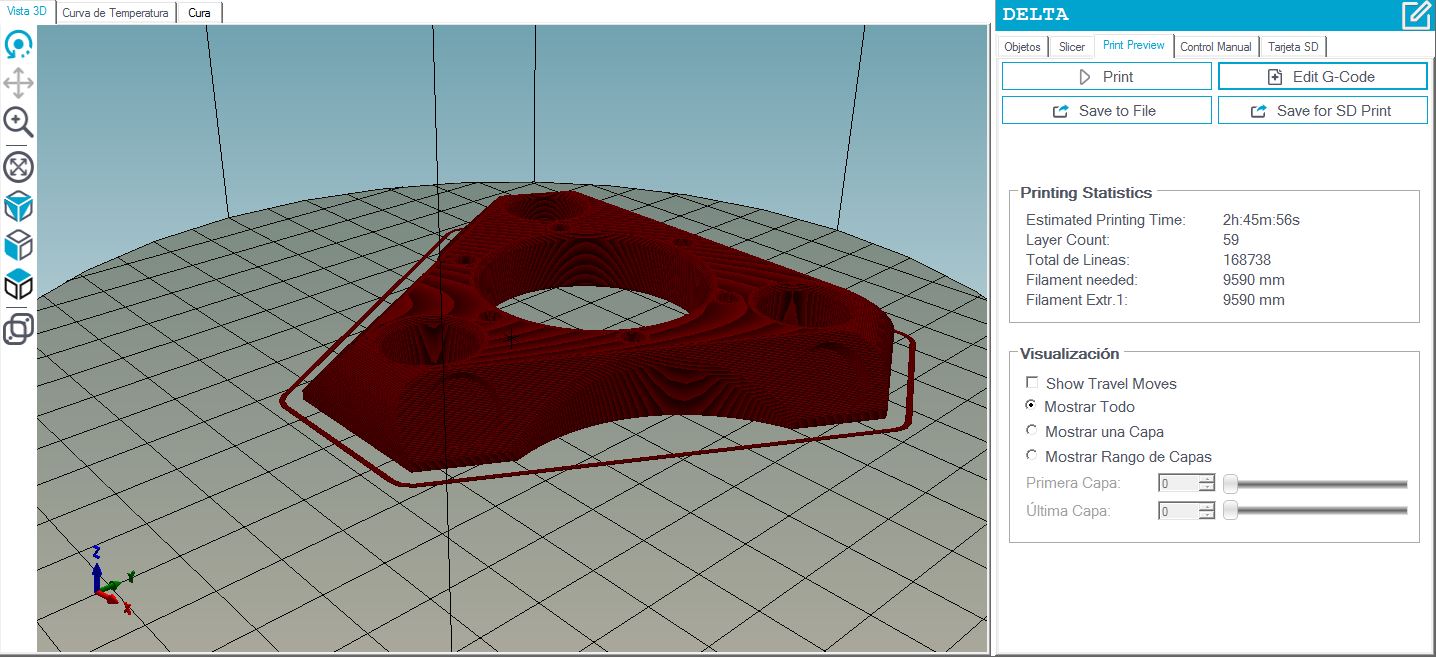Select the Rotate view tool

tap(19, 45)
